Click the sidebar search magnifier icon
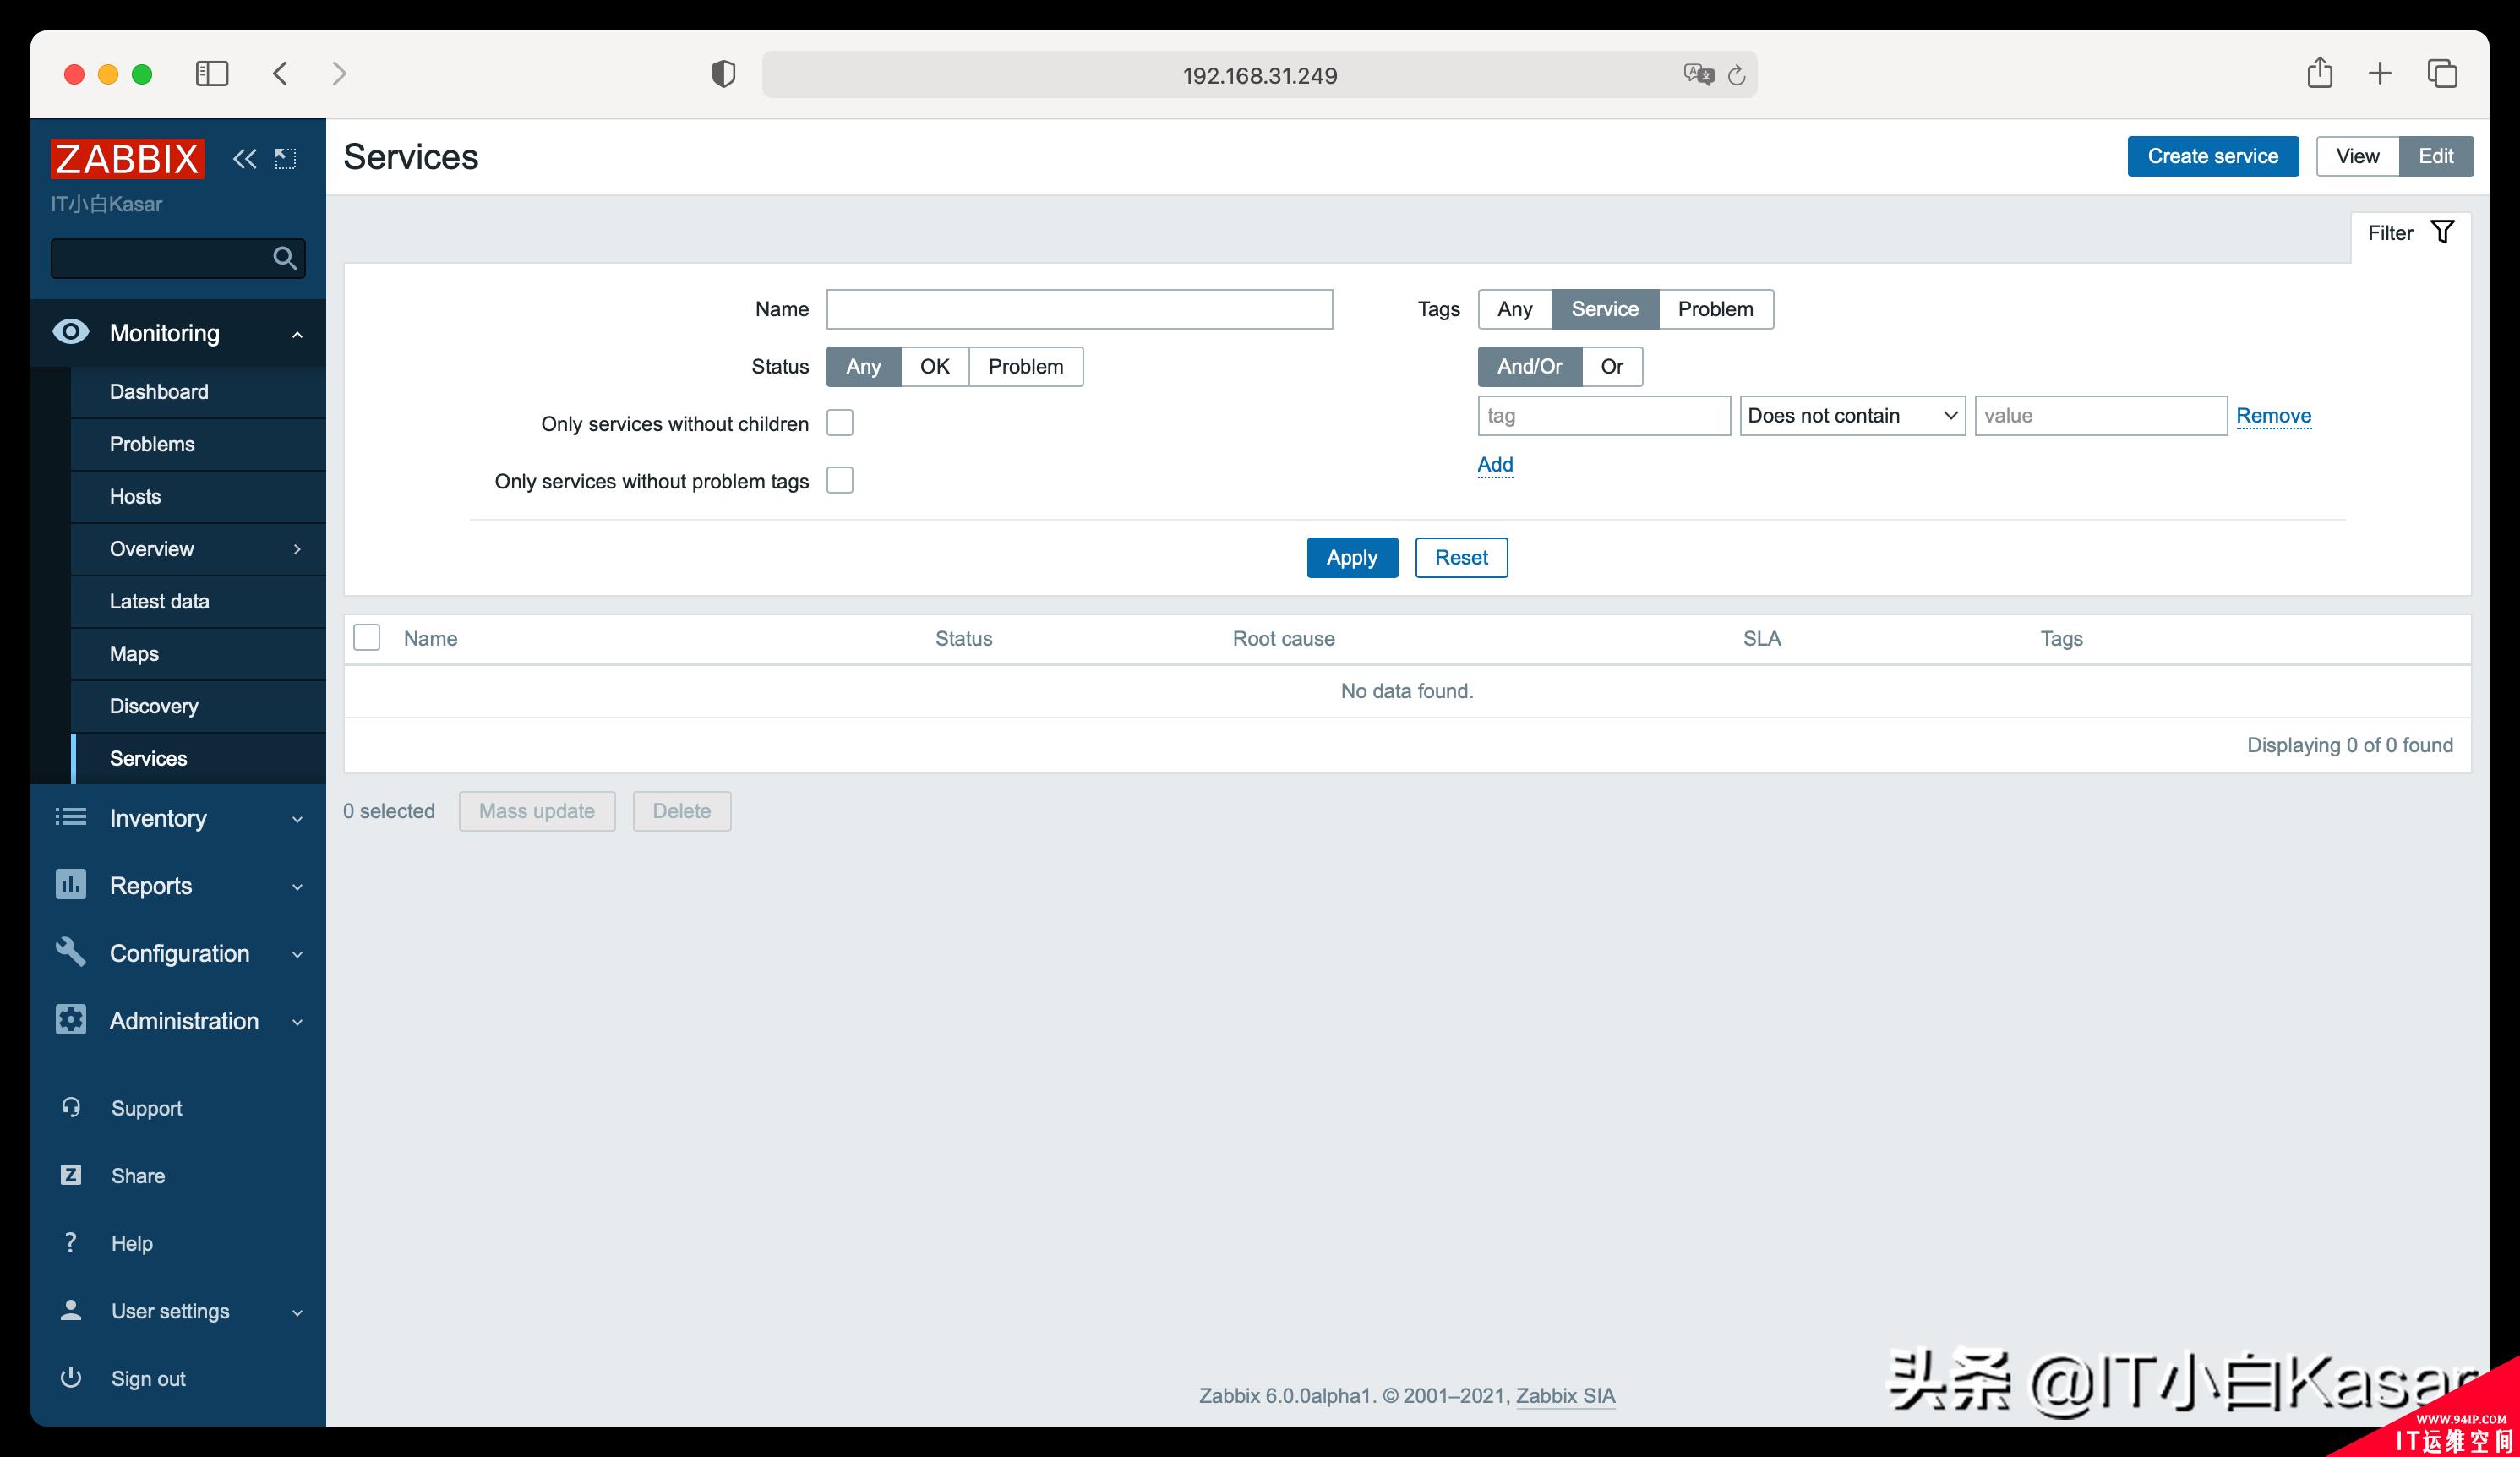The image size is (2520, 1457). [285, 258]
